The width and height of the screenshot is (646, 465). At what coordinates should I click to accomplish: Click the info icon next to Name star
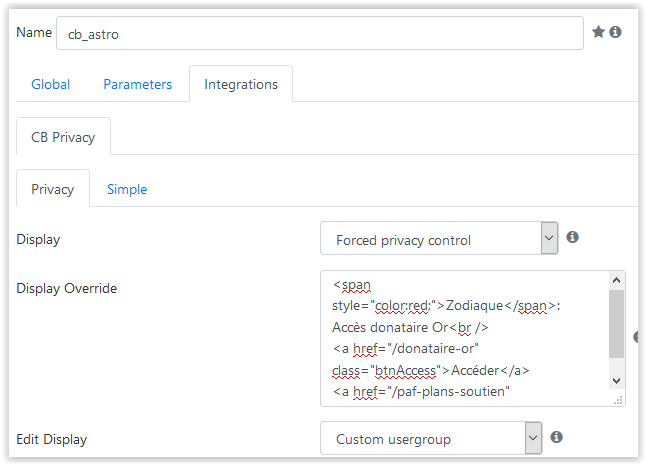(x=616, y=32)
